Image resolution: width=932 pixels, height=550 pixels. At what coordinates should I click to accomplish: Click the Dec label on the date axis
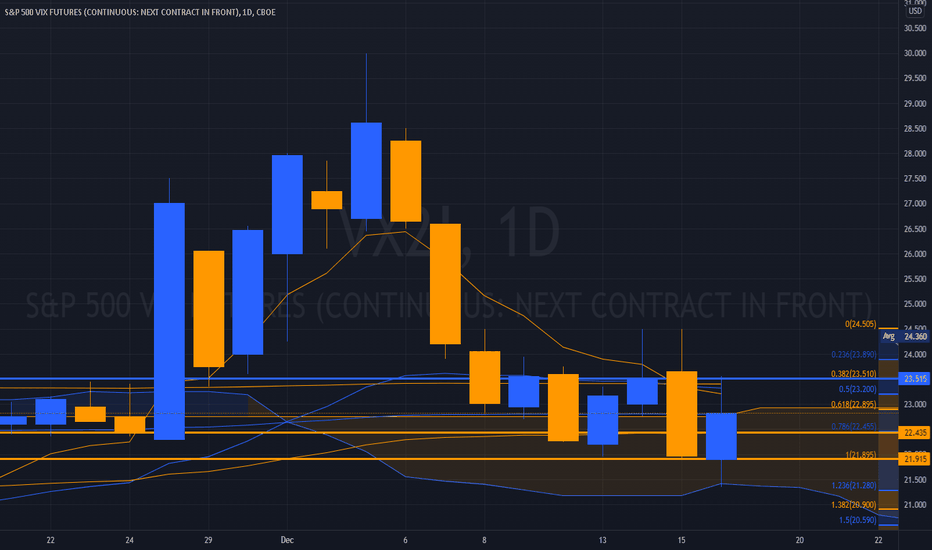(287, 540)
